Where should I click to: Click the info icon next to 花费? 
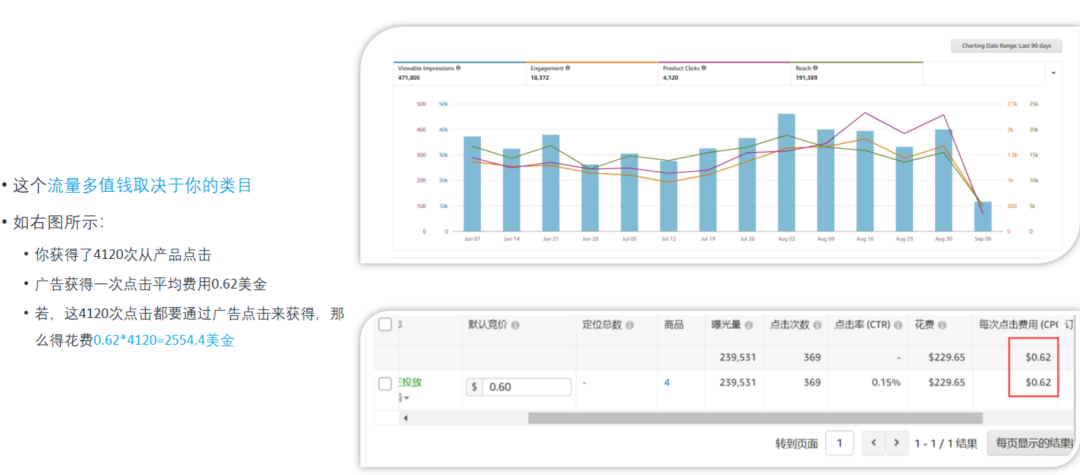point(942,325)
